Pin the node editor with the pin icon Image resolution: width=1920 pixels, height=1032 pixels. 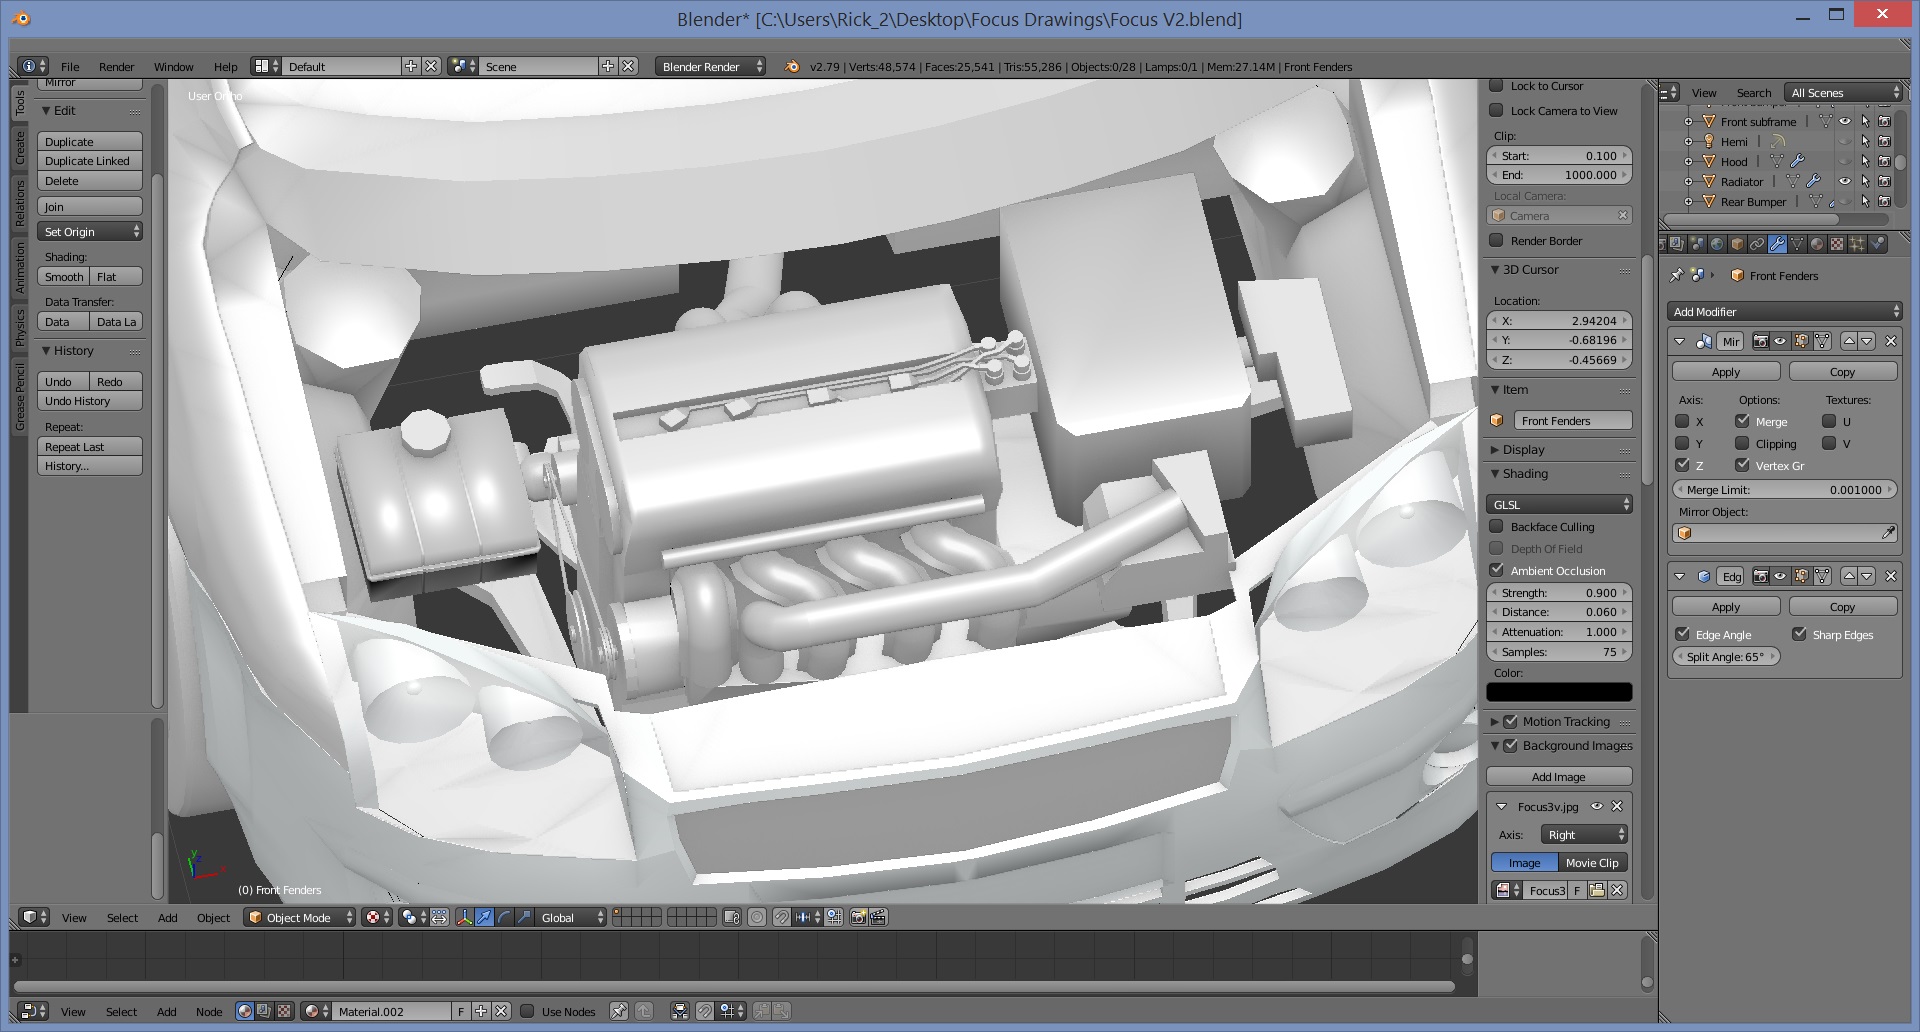[x=619, y=1011]
